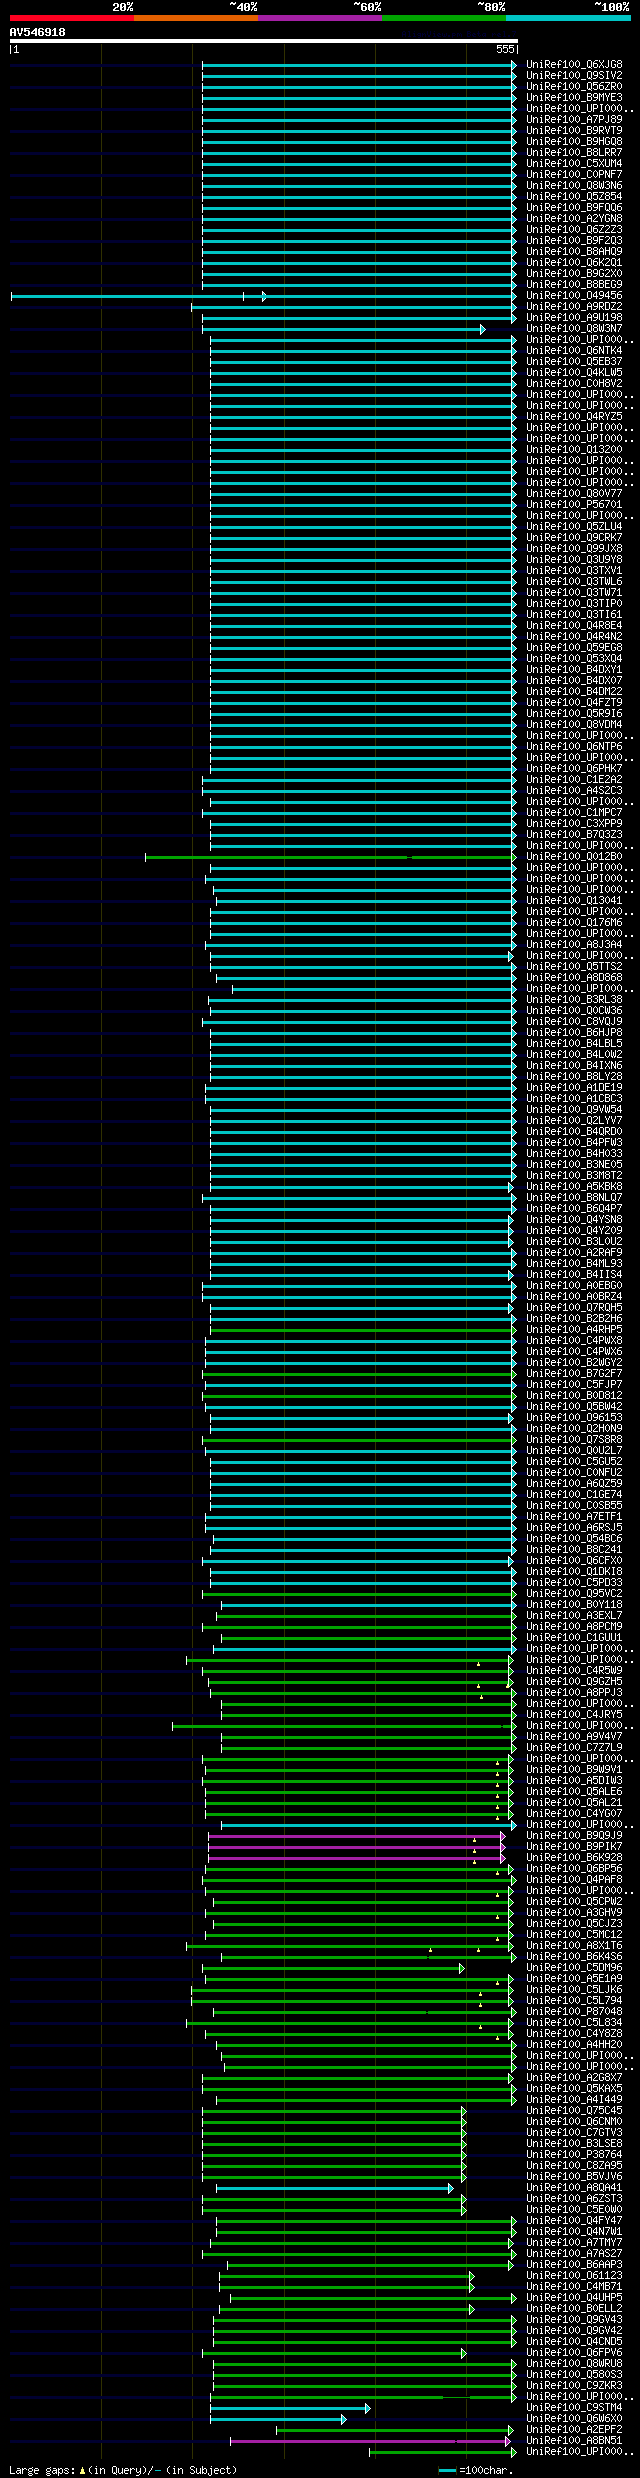
Task: Select hit UniRef100_Q9VW54
Action: tap(574, 1109)
